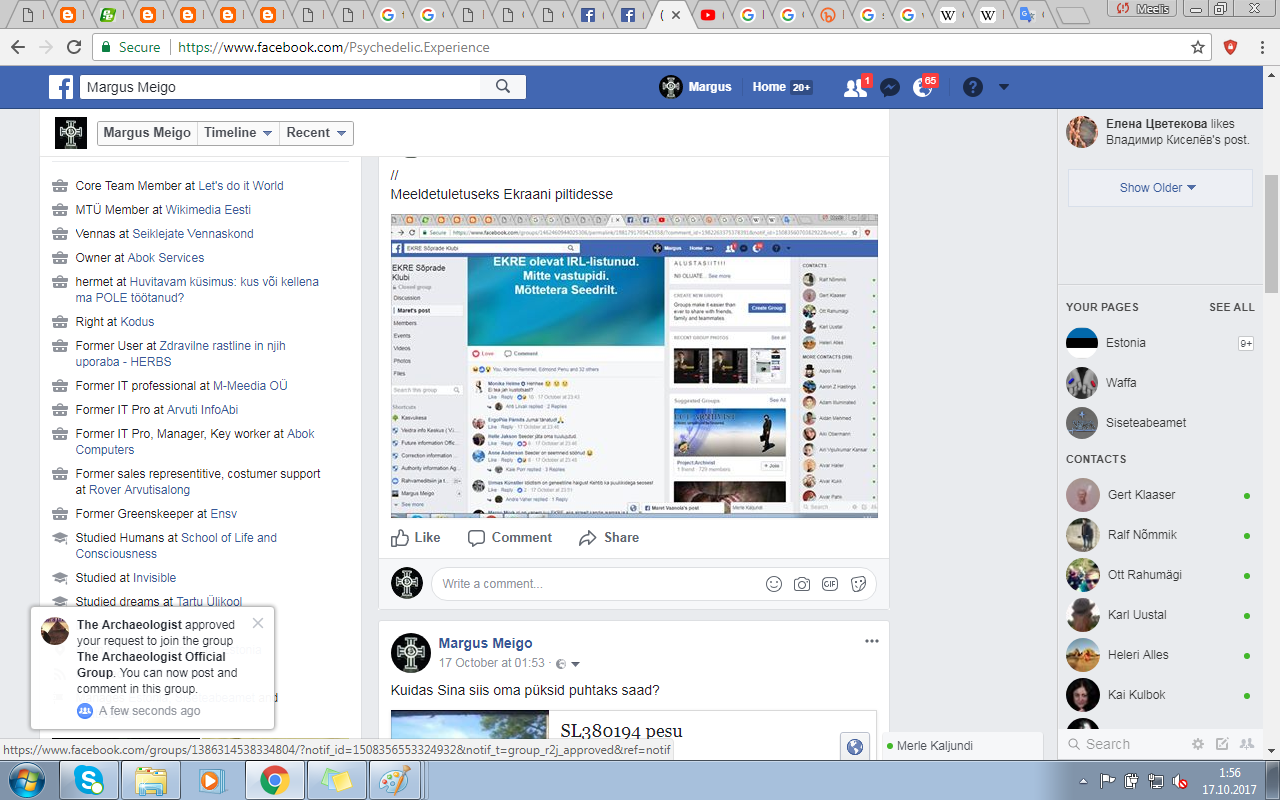Viewport: 1280px width, 800px height.
Task: Click Comment under the screenshot post
Action: click(x=510, y=538)
